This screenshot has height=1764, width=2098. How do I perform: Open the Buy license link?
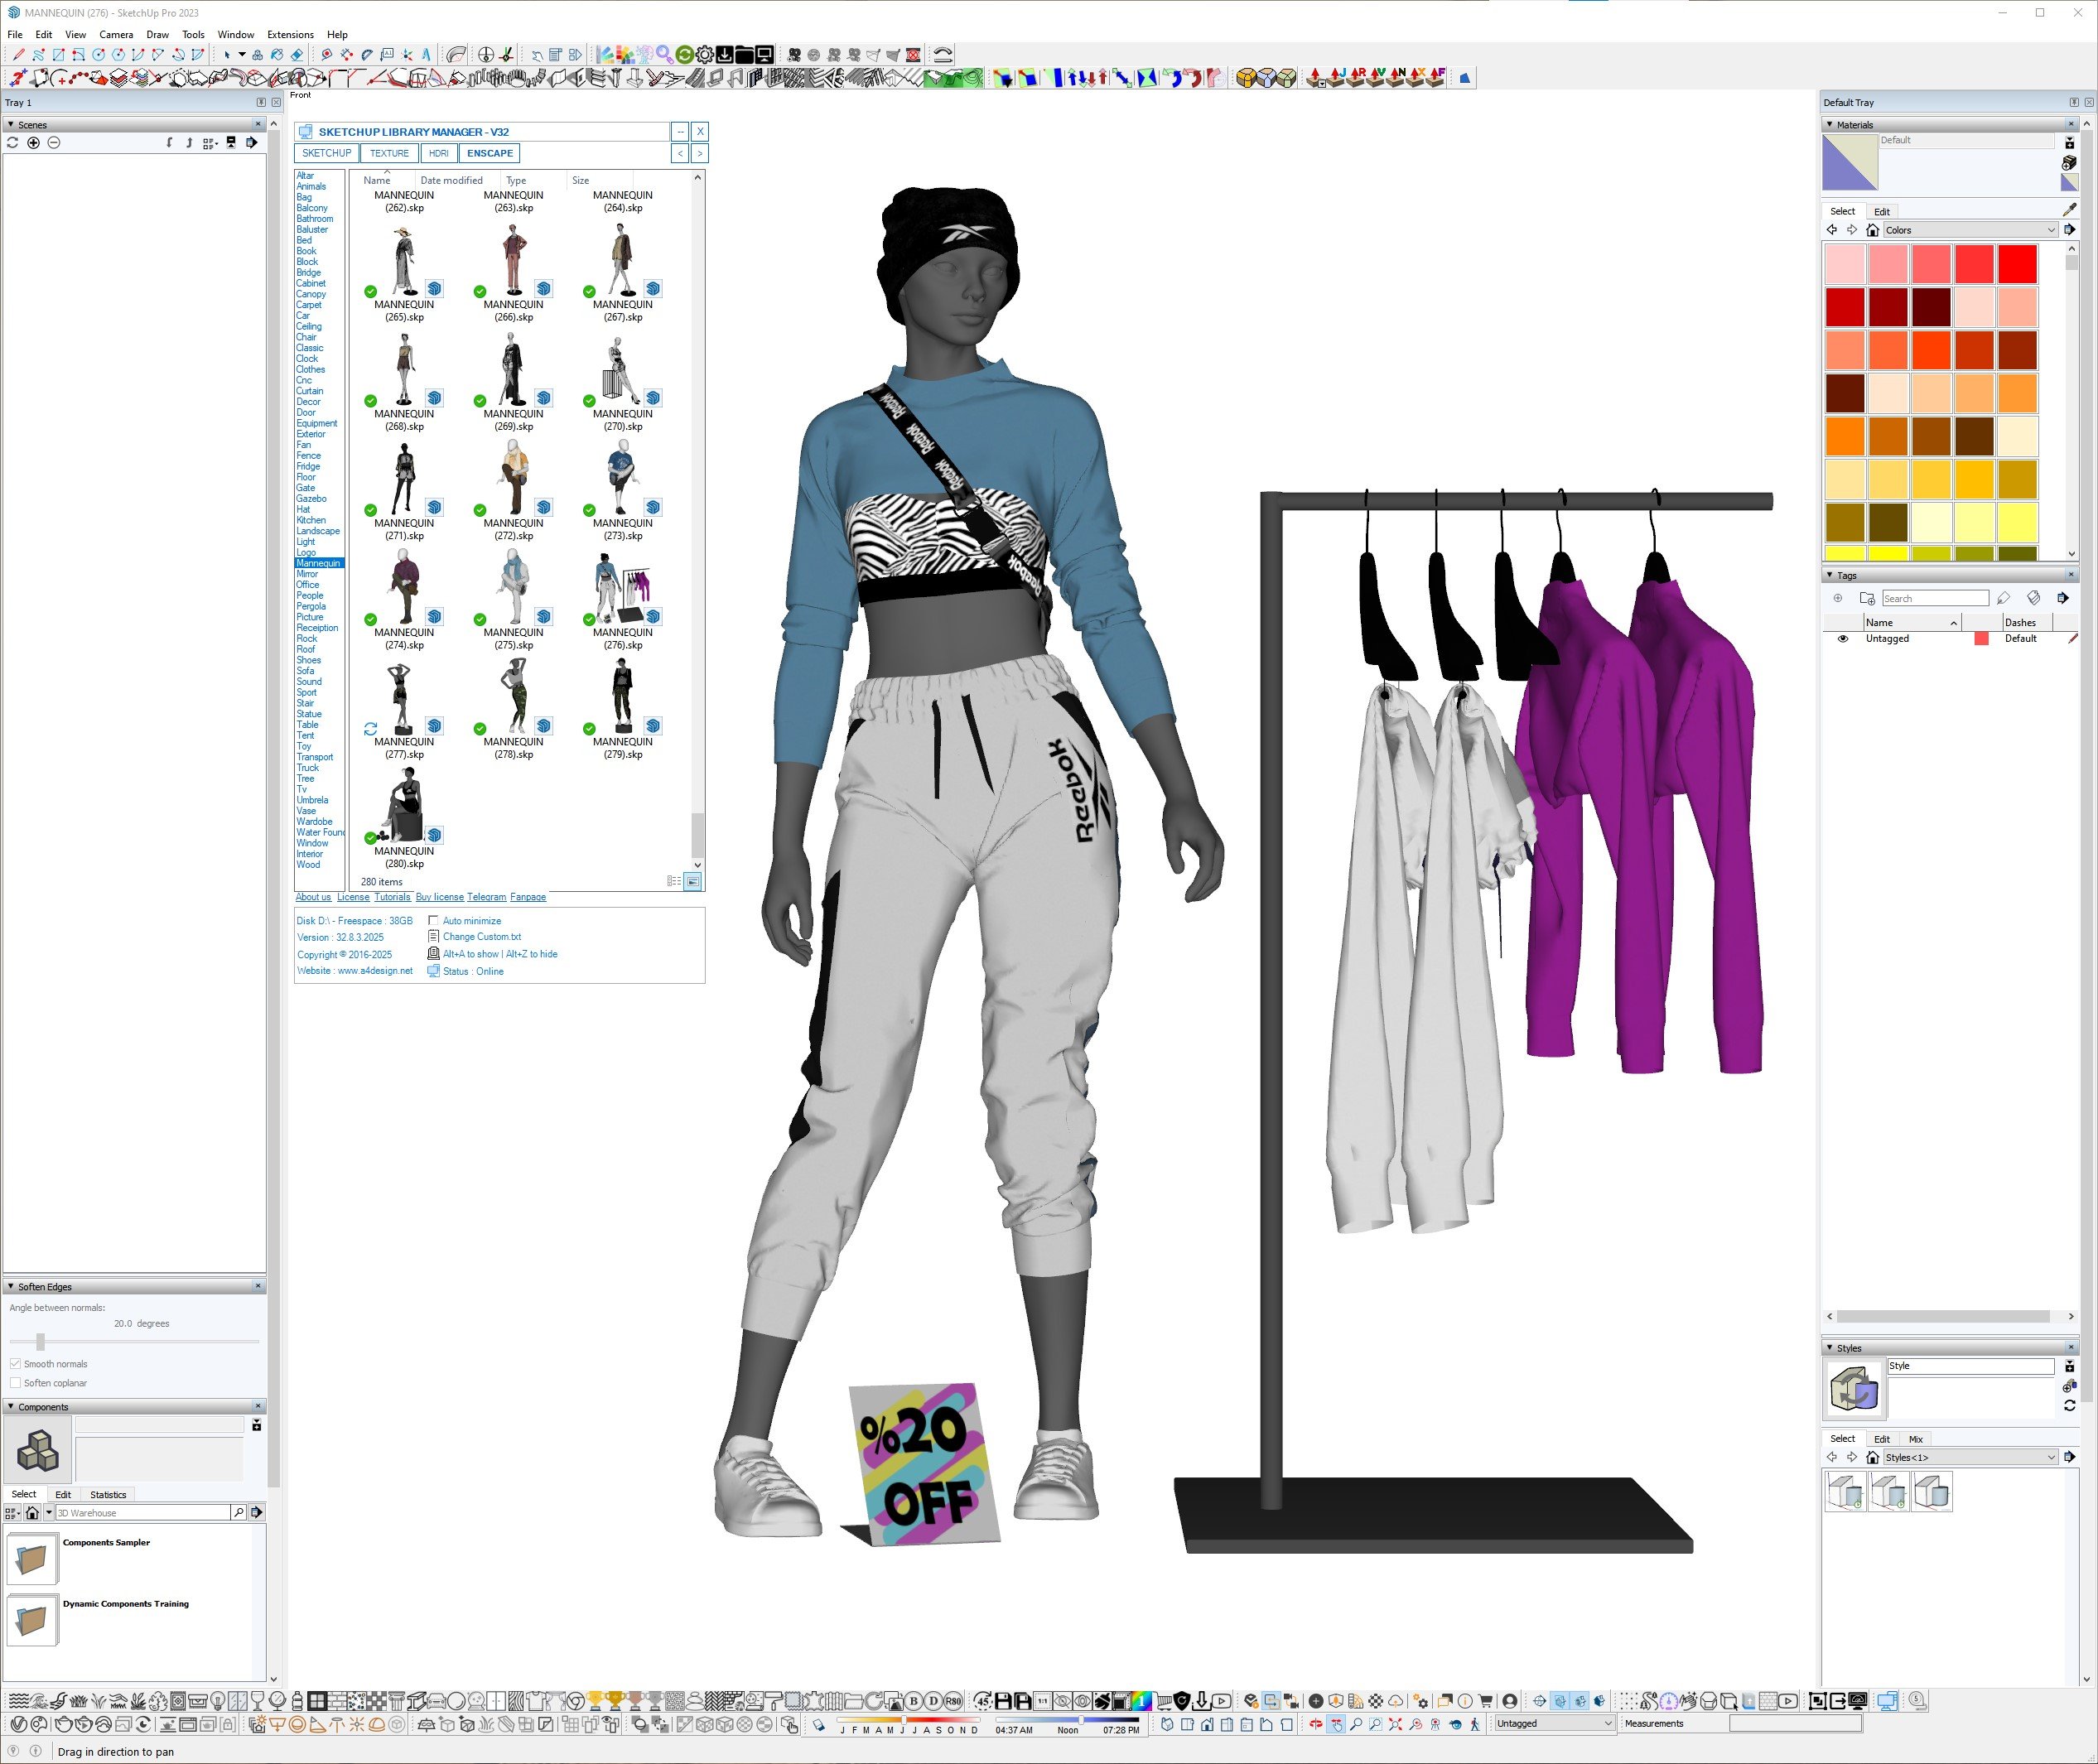[x=439, y=897]
